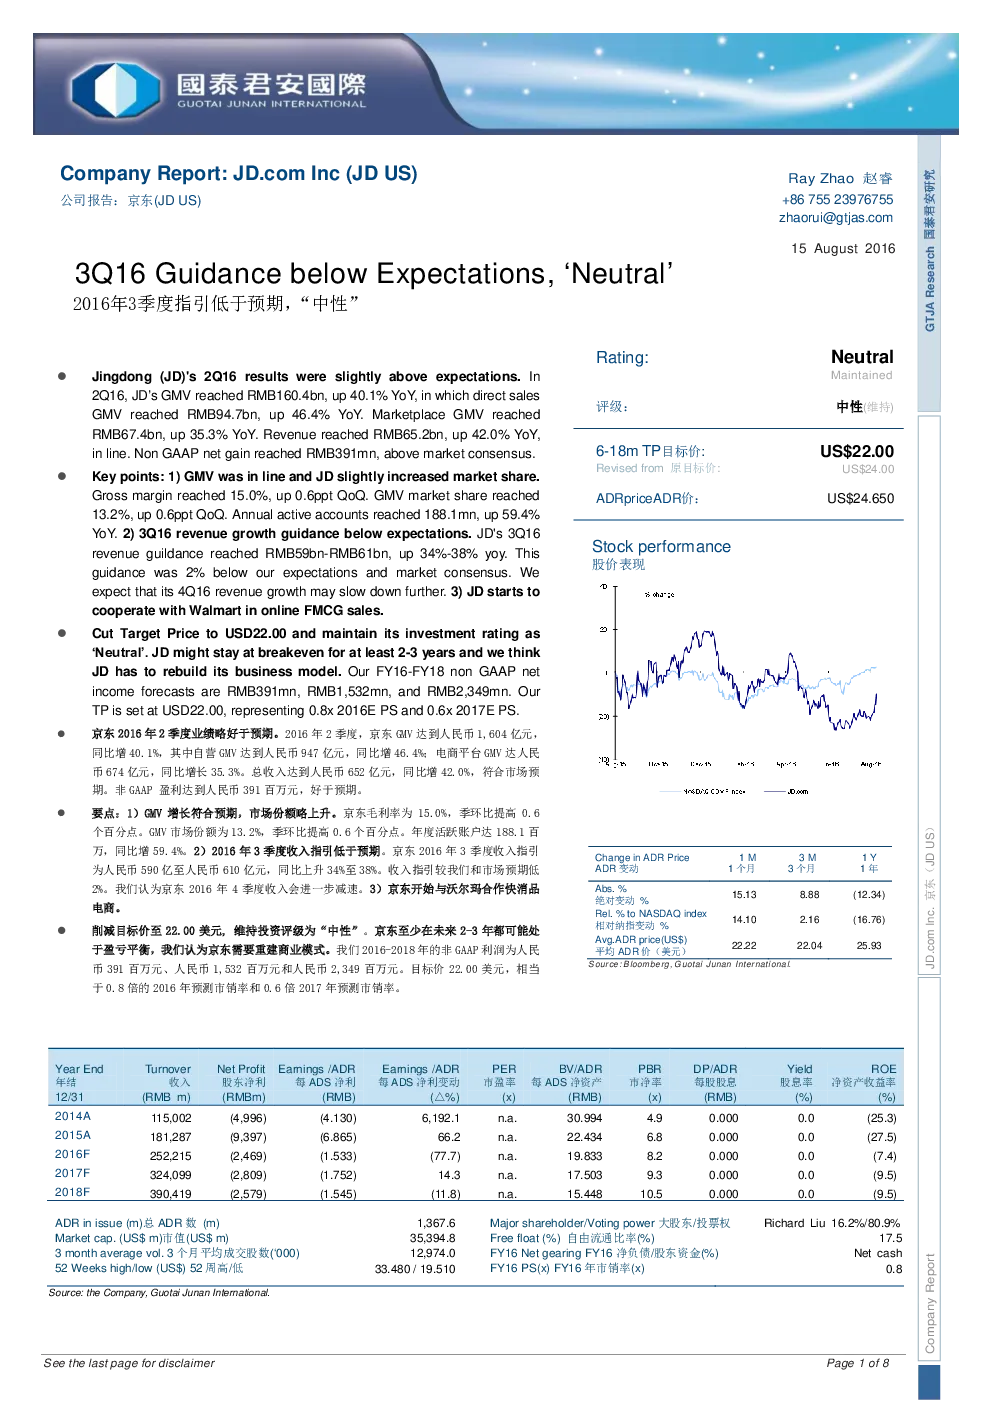
Task: Select Key points bullet paragraph
Action: pos(316,543)
